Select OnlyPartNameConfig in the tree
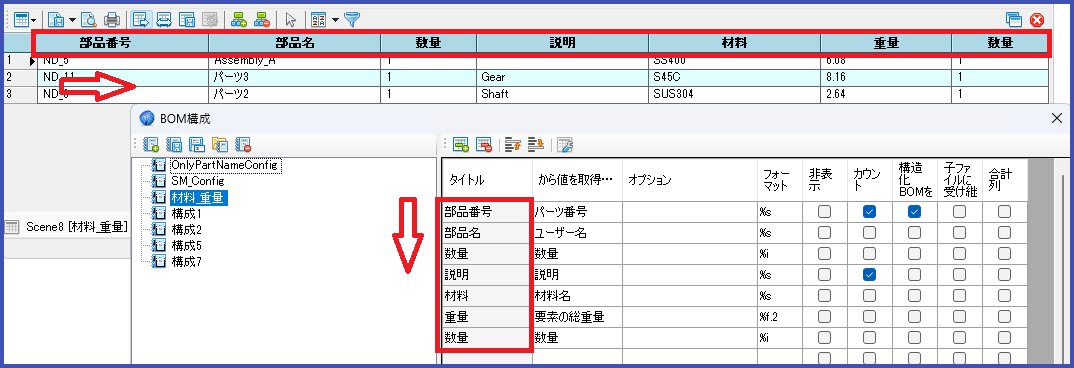This screenshot has width=1074, height=368. click(225, 165)
